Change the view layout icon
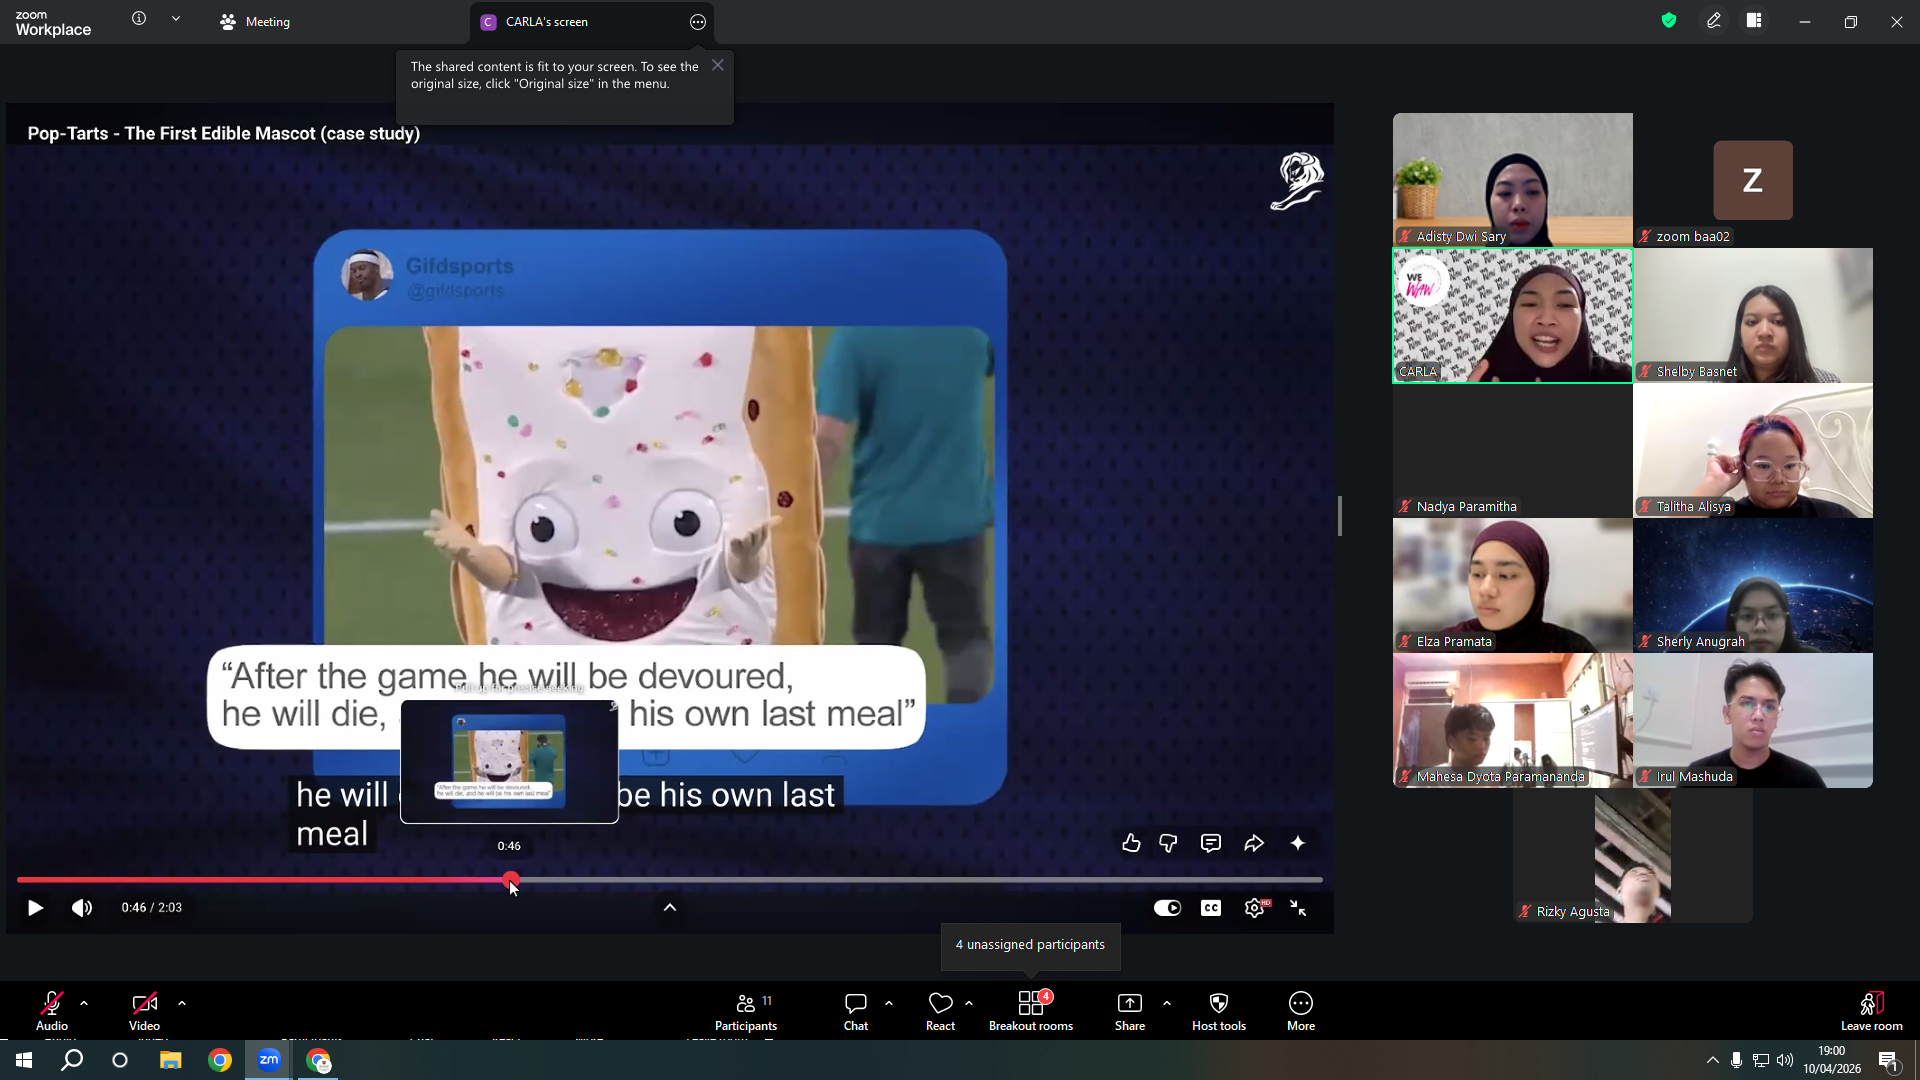The height and width of the screenshot is (1080, 1920). click(1754, 21)
